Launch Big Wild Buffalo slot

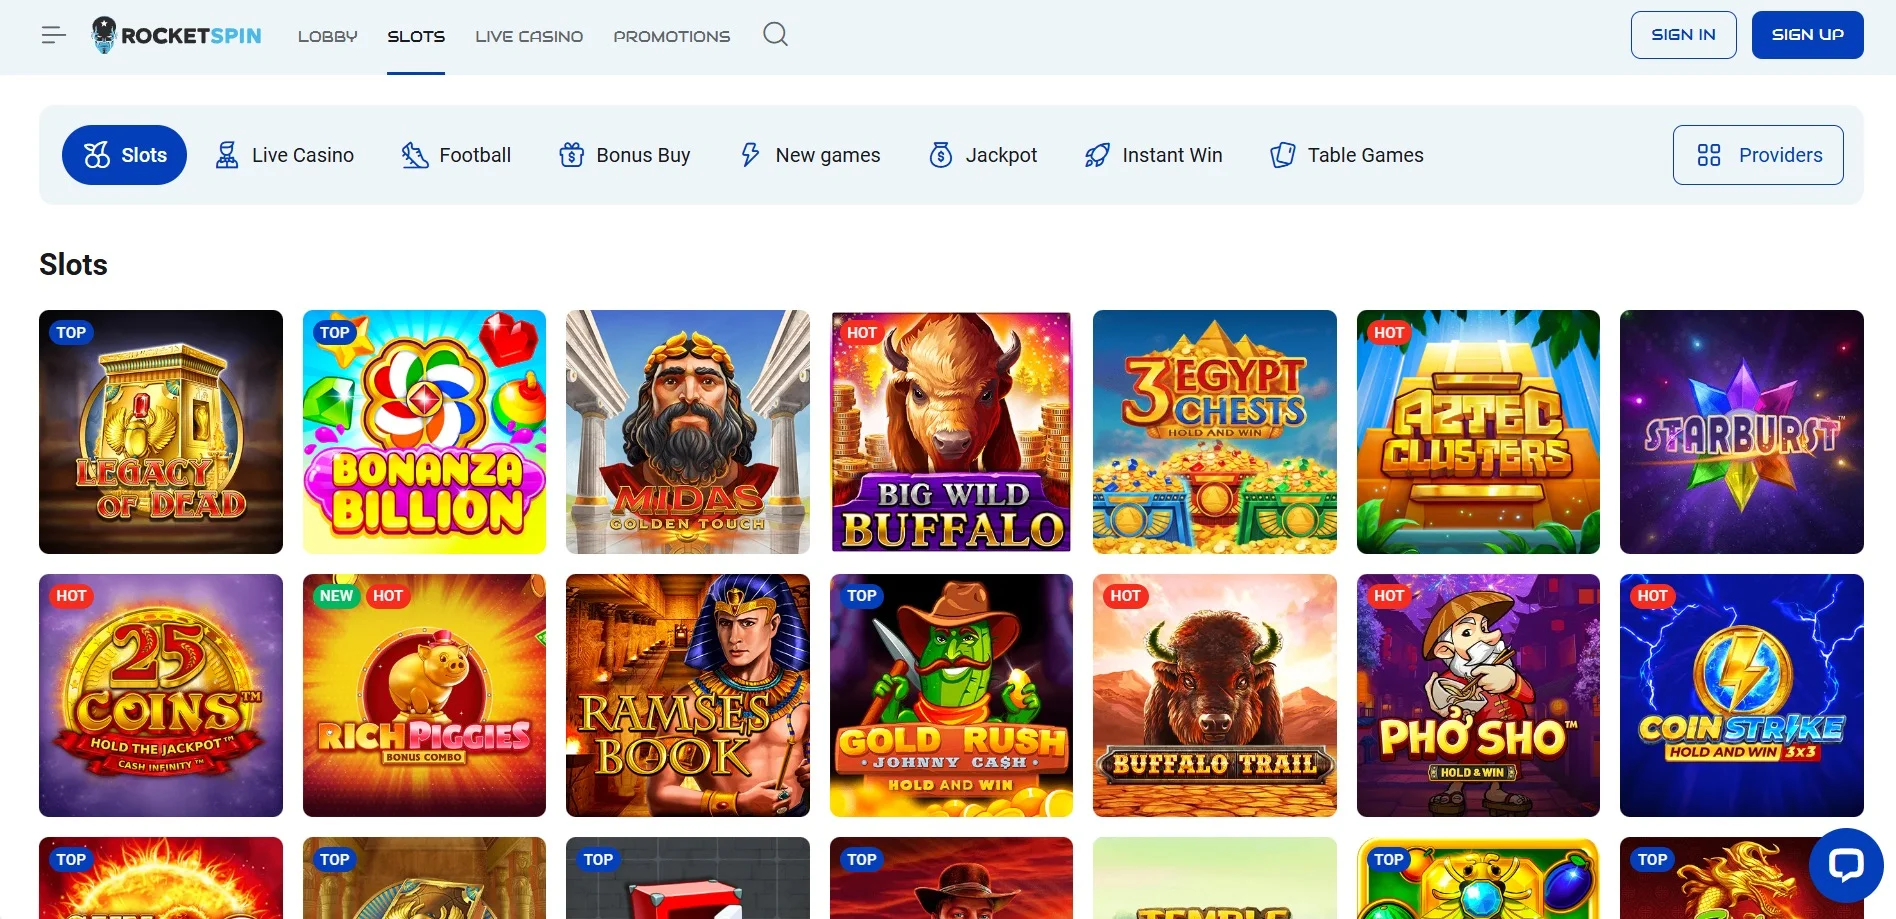[951, 432]
